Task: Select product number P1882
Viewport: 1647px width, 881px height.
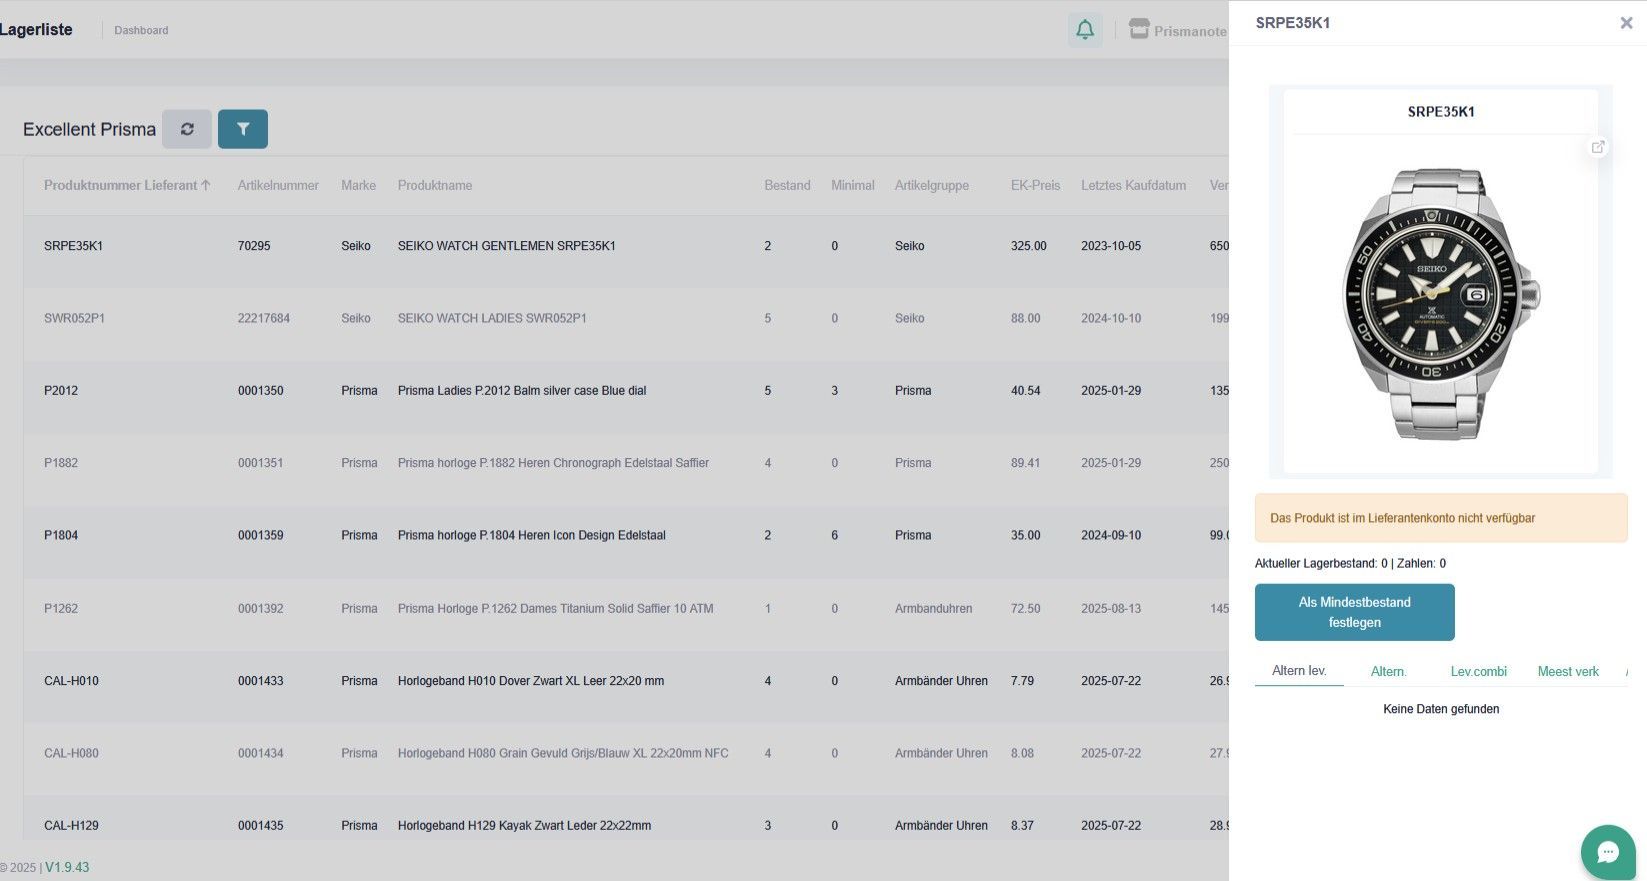Action: 61,463
